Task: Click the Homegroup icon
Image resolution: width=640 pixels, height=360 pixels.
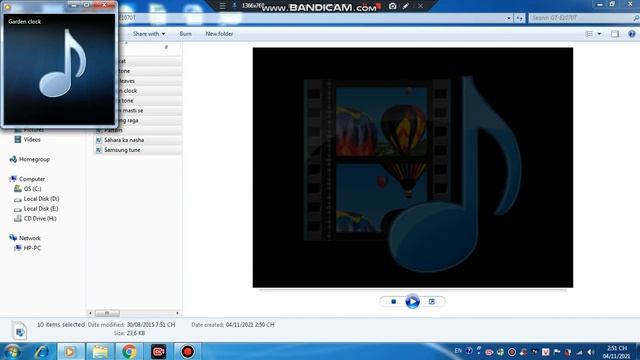Action: [x=13, y=159]
